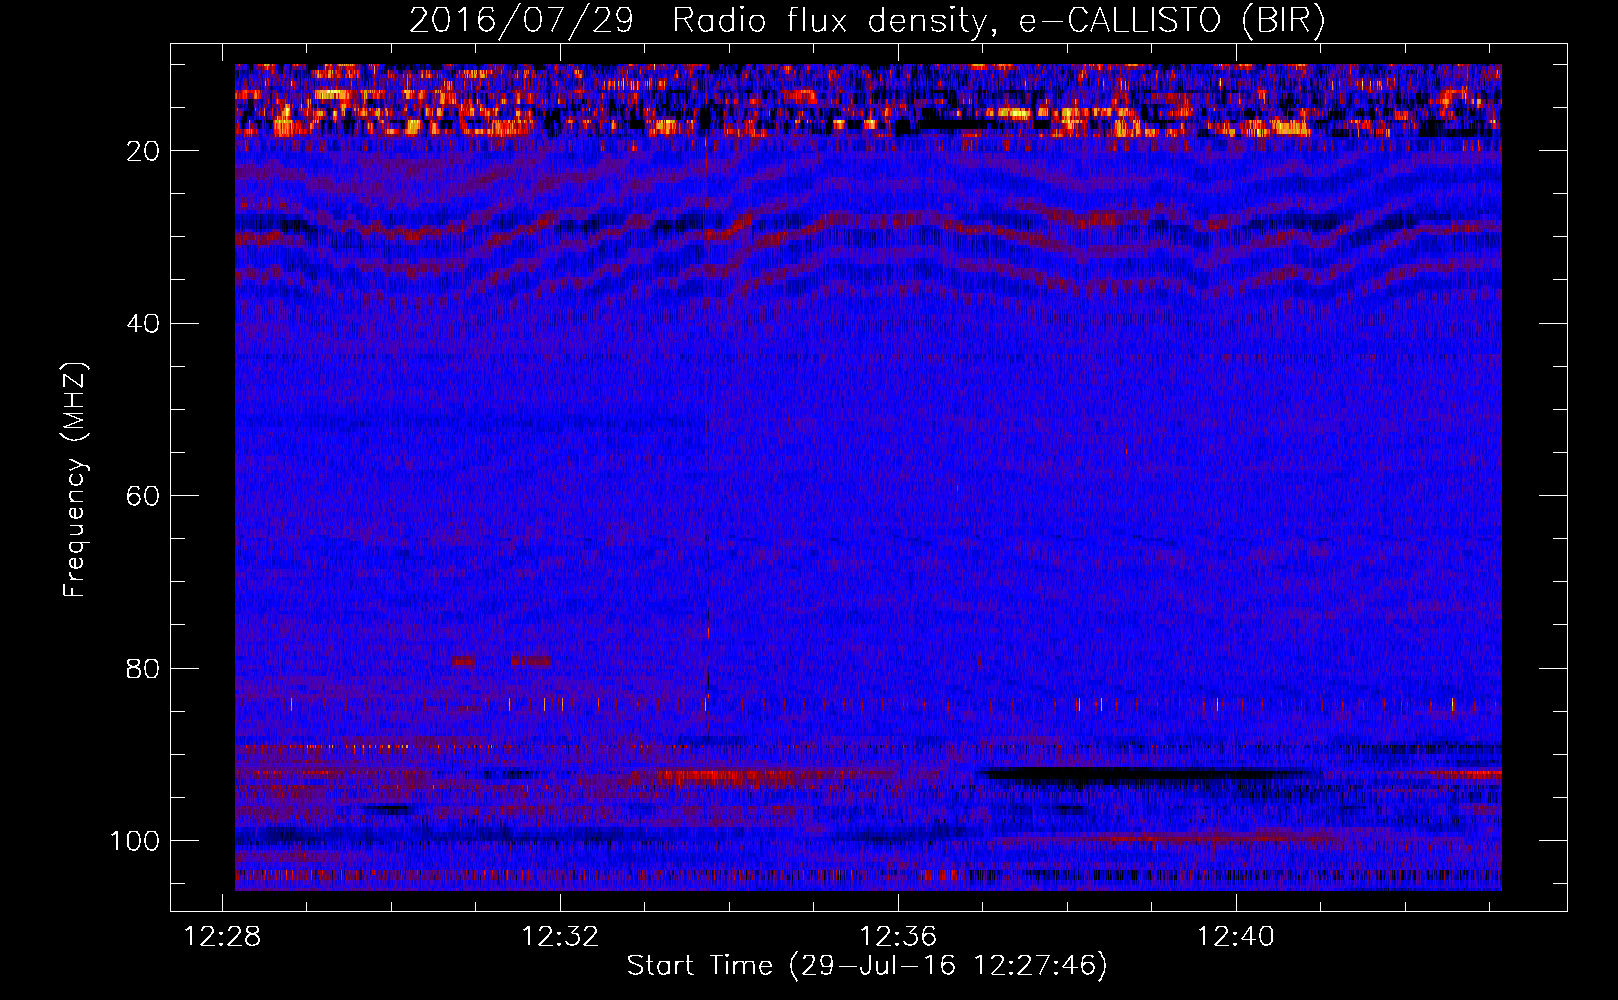Click the 40 frequency tick label
This screenshot has height=1000, width=1618.
tap(143, 323)
